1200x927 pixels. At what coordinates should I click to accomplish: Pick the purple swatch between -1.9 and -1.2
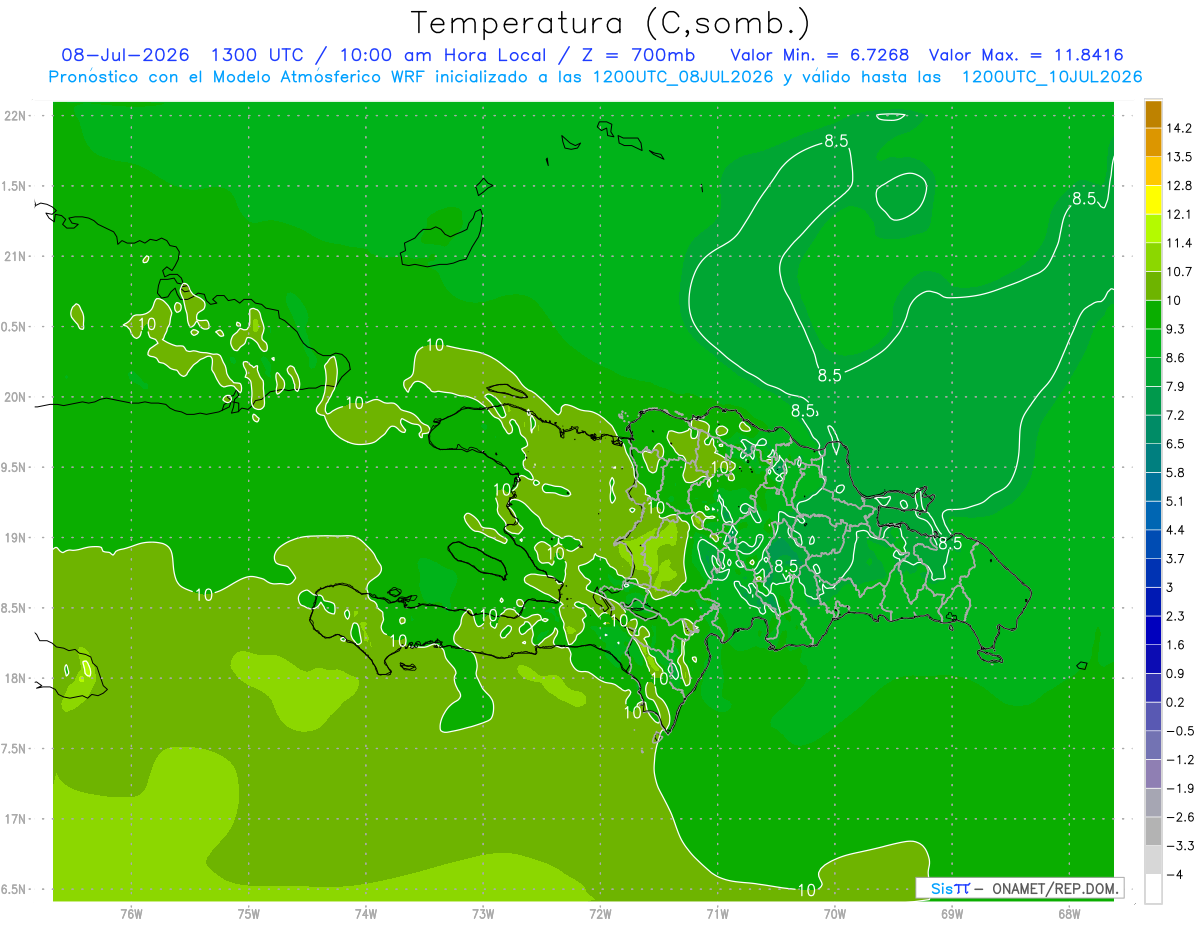pyautogui.click(x=1153, y=774)
